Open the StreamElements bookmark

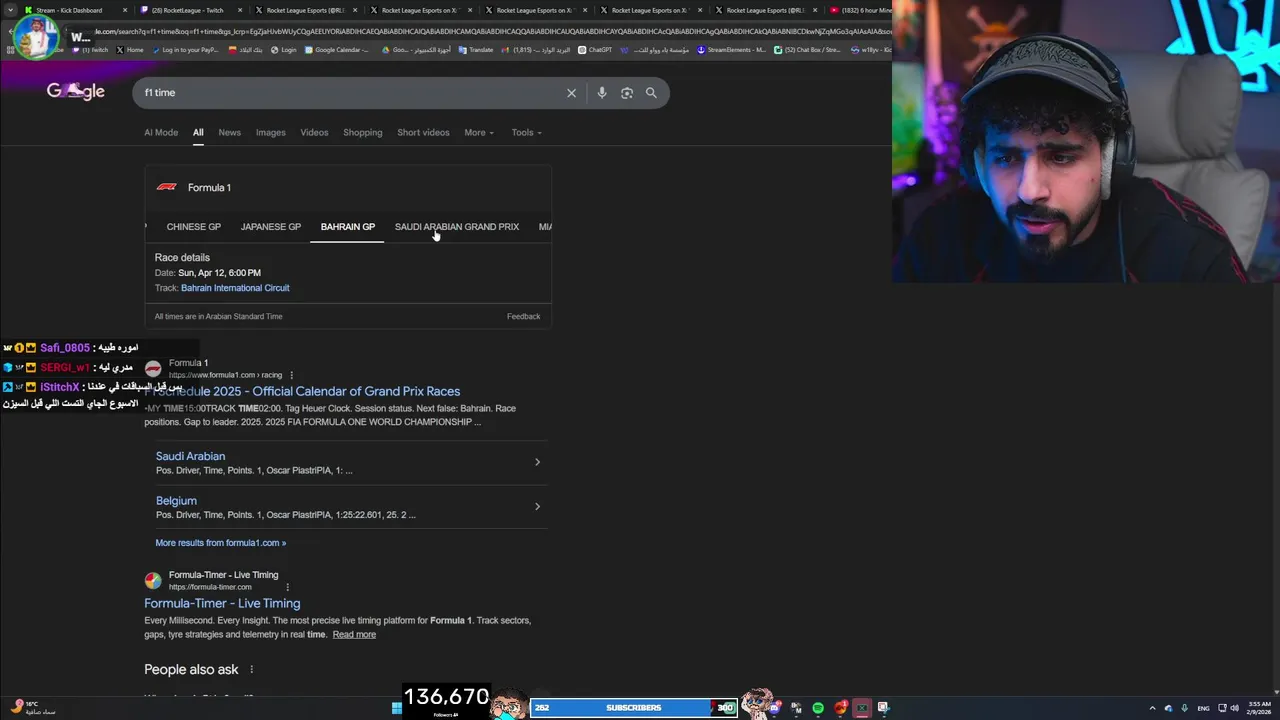tap(731, 50)
